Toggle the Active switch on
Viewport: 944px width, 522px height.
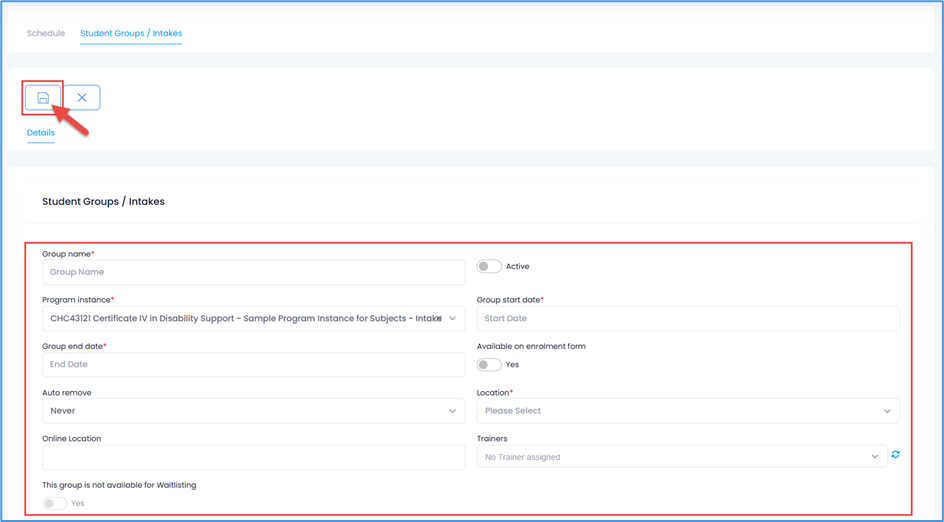click(489, 267)
